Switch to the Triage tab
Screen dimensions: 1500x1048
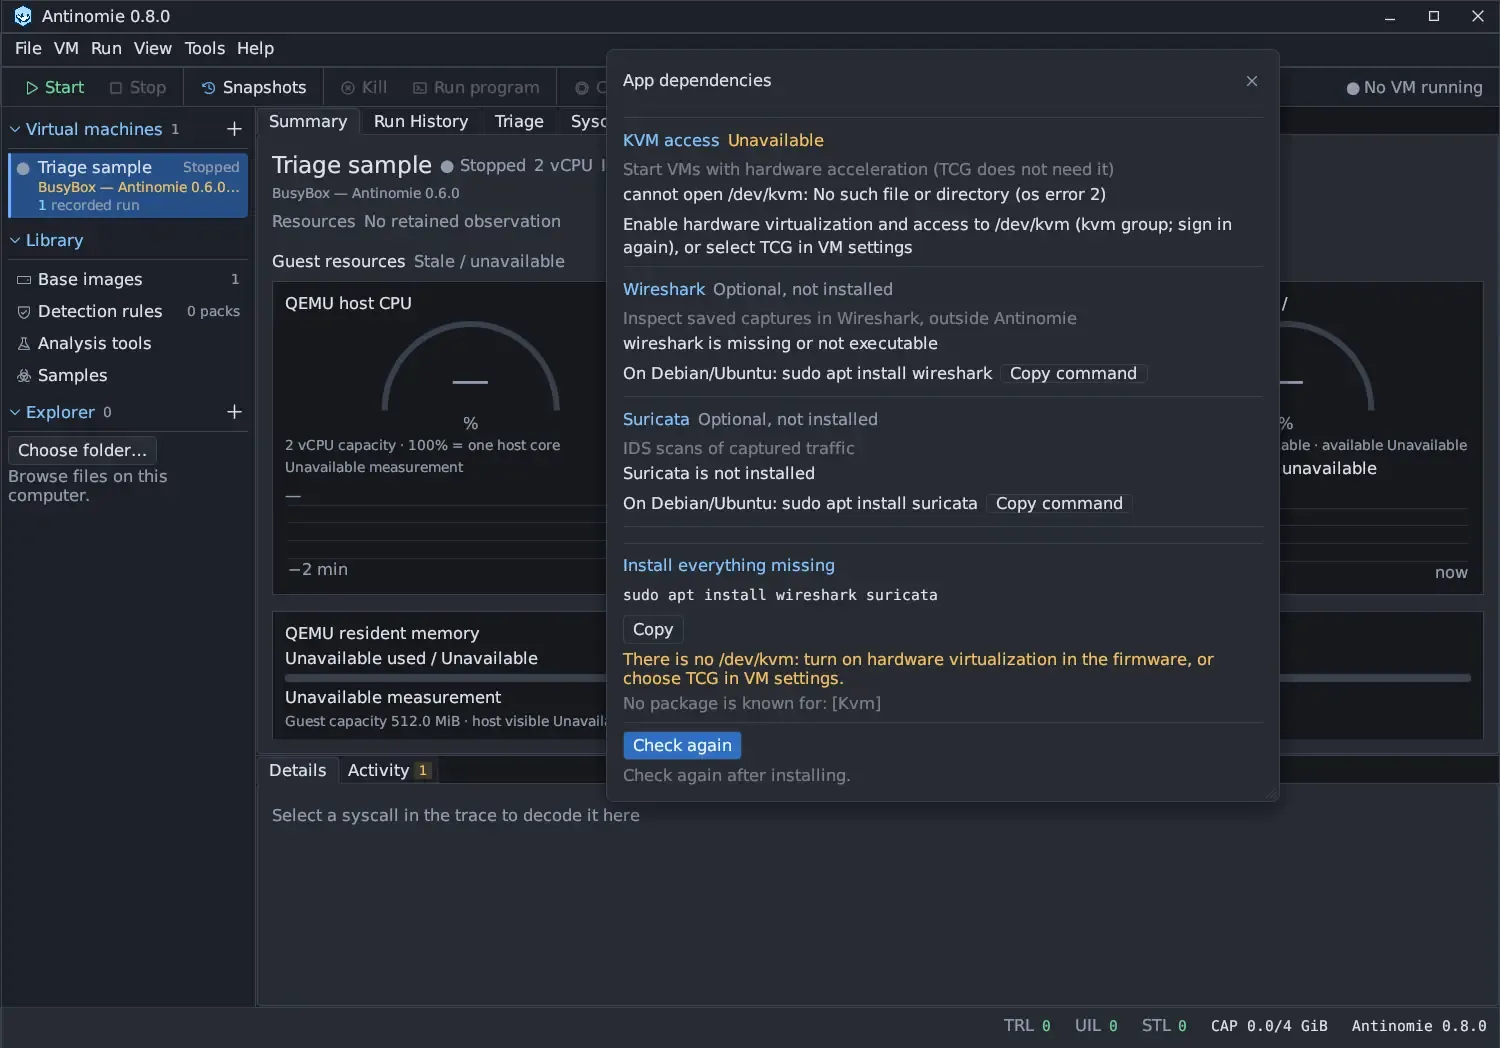tap(519, 121)
